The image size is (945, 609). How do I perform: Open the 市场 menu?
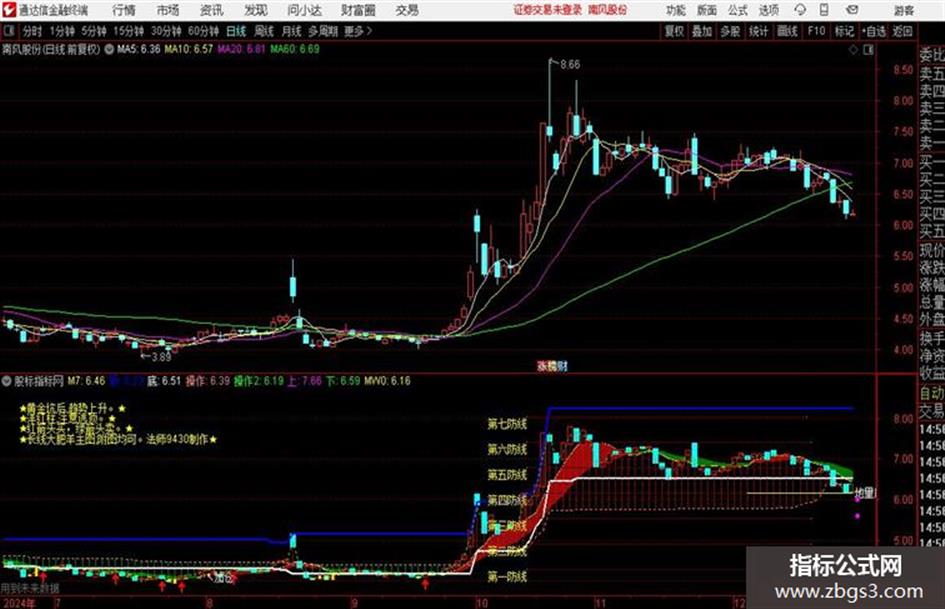168,10
